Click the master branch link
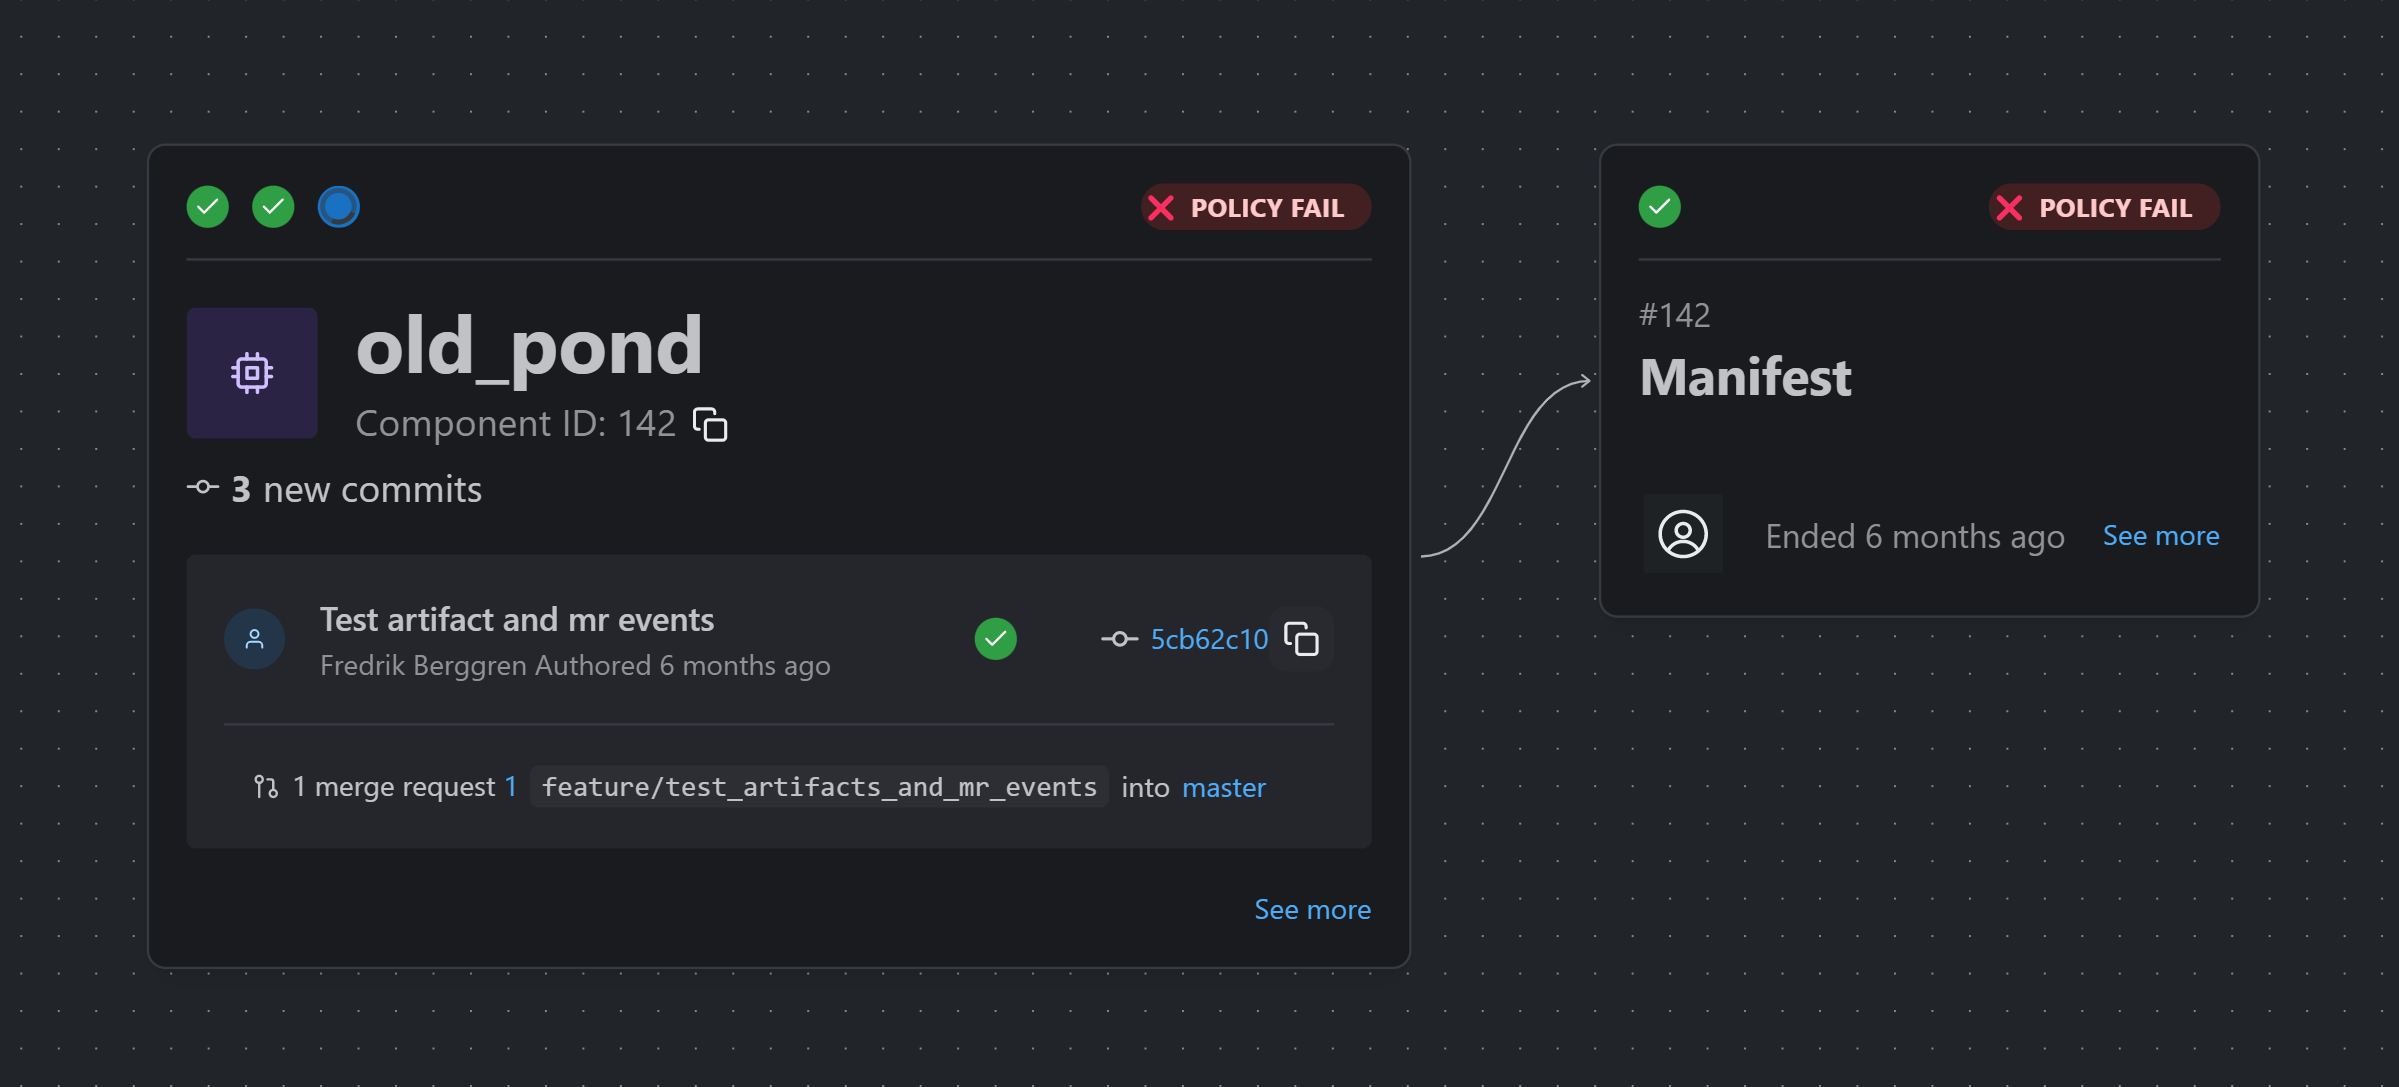Viewport: 2399px width, 1087px height. click(1224, 787)
